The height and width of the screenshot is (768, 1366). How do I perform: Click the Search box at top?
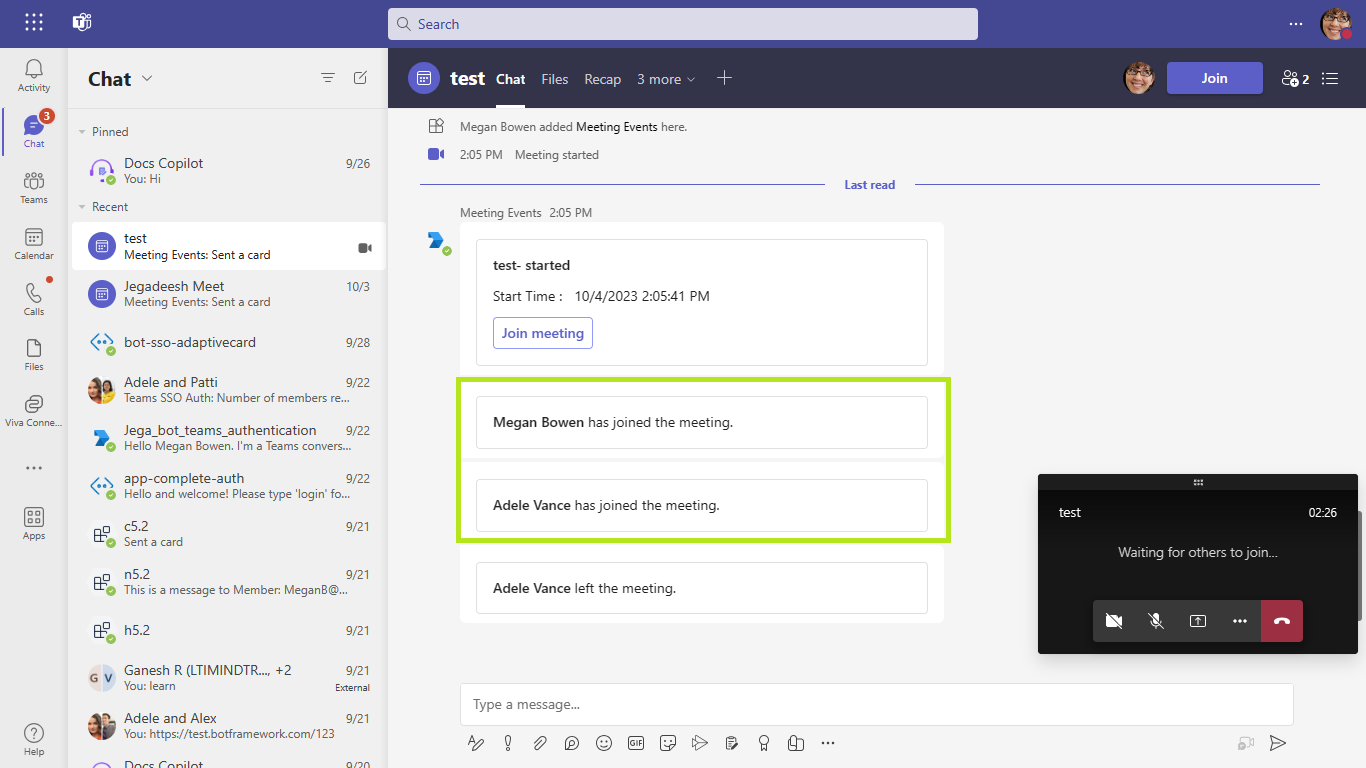click(683, 24)
